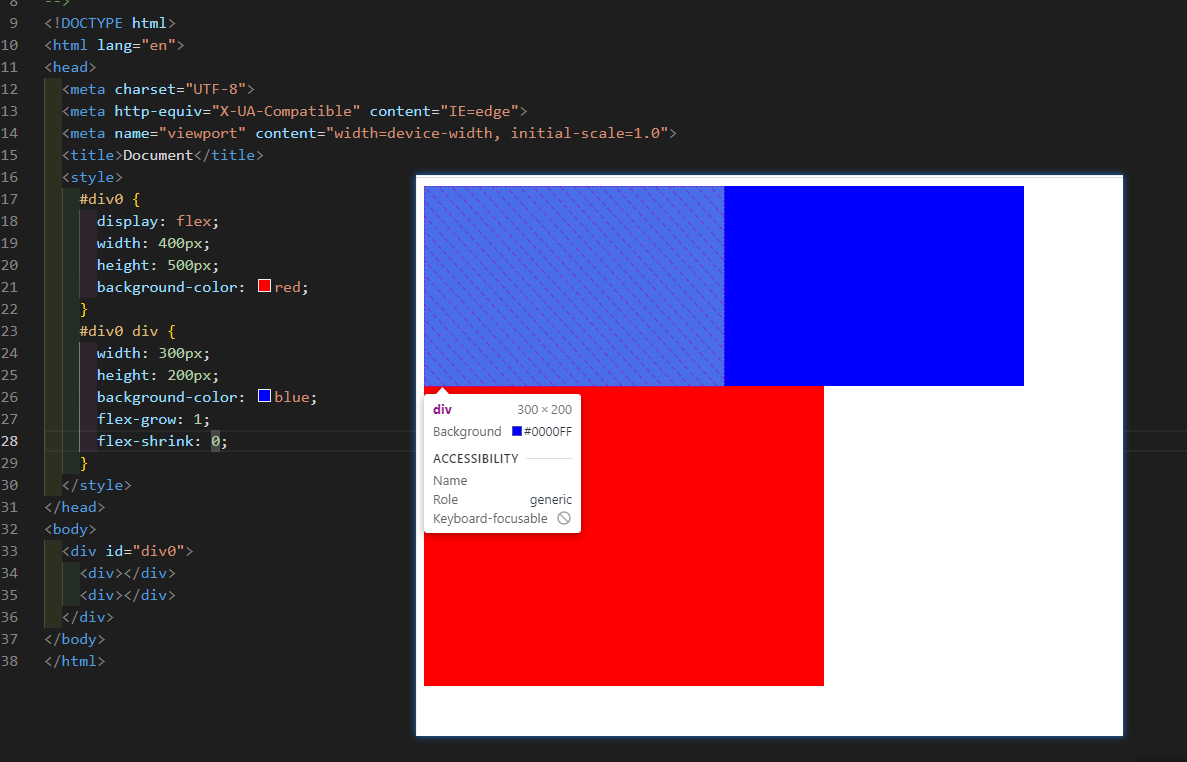Click the 'display: flex;' line in editor

coord(157,221)
